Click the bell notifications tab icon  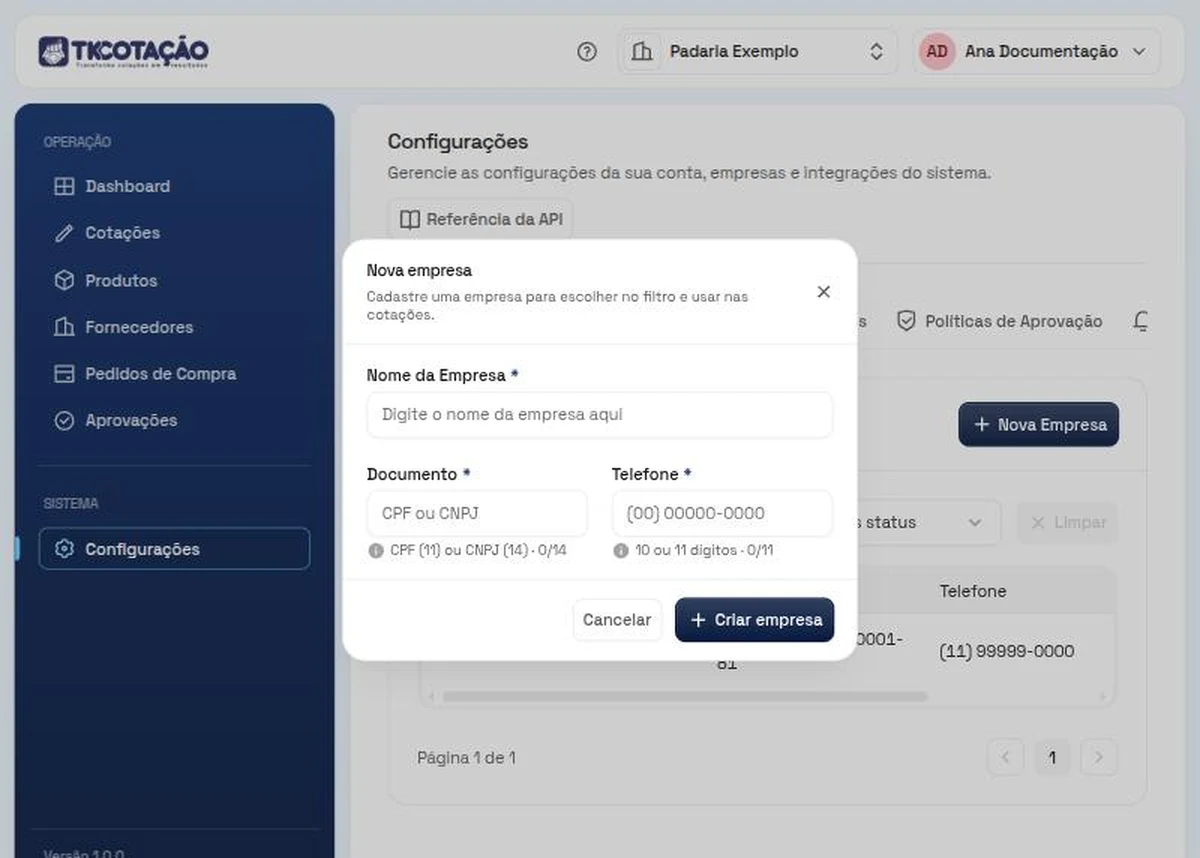pyautogui.click(x=1140, y=321)
